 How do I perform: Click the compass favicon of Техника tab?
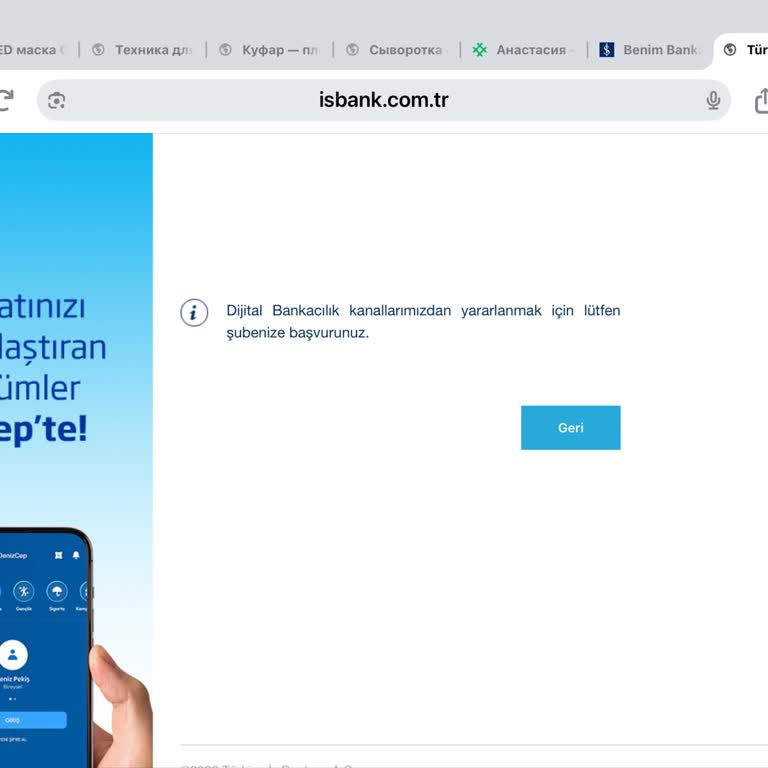click(98, 50)
